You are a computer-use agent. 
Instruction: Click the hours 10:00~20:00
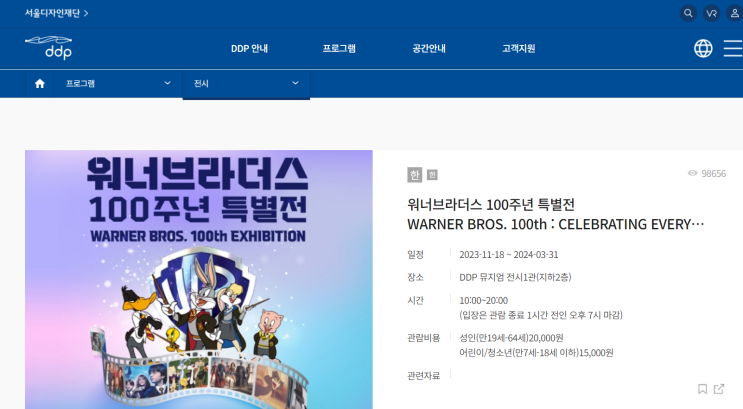click(x=483, y=300)
